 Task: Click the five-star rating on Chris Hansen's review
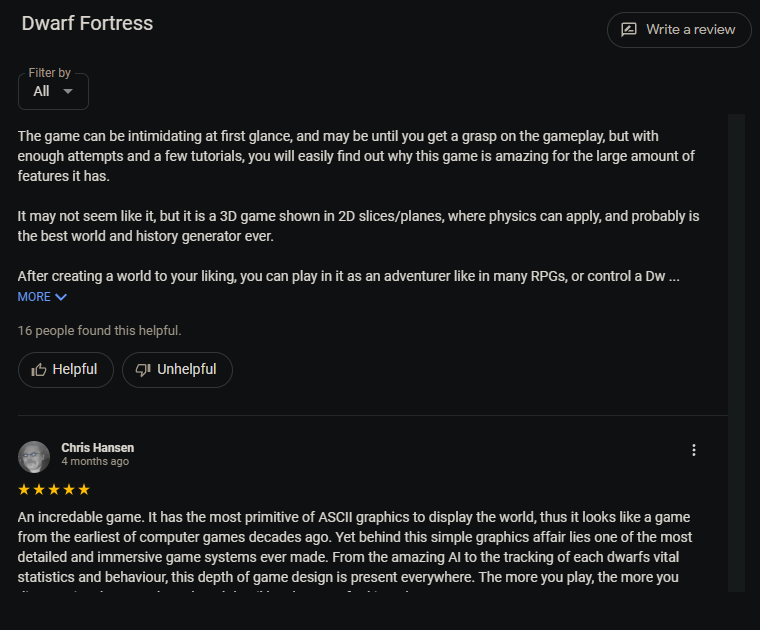pyautogui.click(x=54, y=489)
